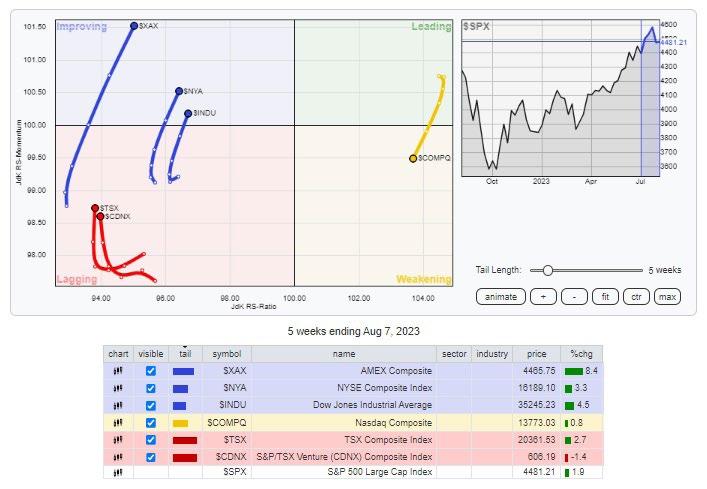Click blue tail swatch for $NYA
The height and width of the screenshot is (489, 707).
point(180,388)
